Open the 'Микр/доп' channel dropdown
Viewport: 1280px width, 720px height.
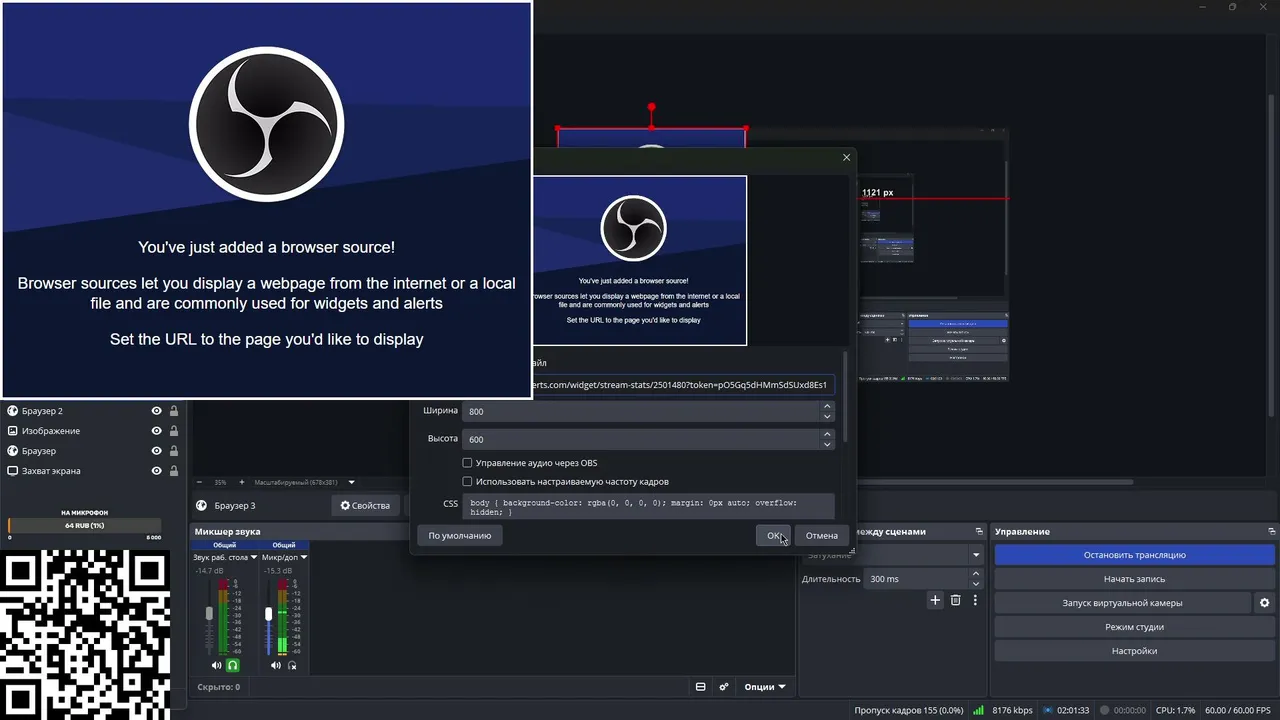pyautogui.click(x=303, y=557)
